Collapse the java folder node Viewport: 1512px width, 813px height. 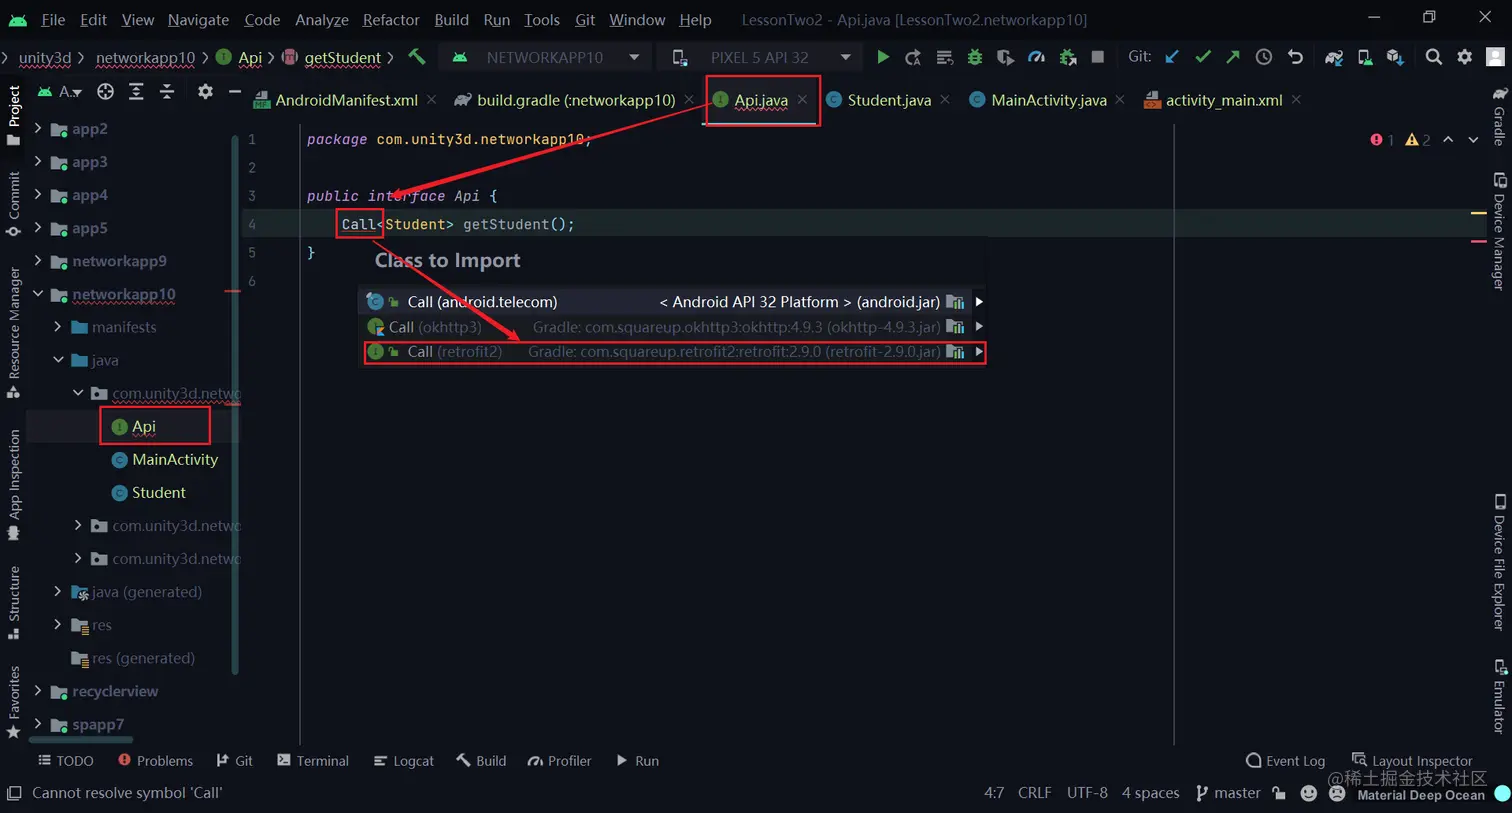point(57,360)
